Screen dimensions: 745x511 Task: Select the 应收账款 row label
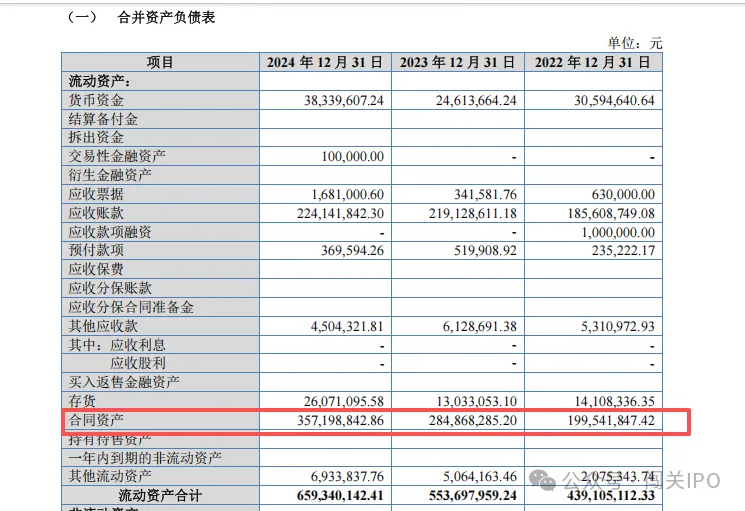(x=96, y=213)
